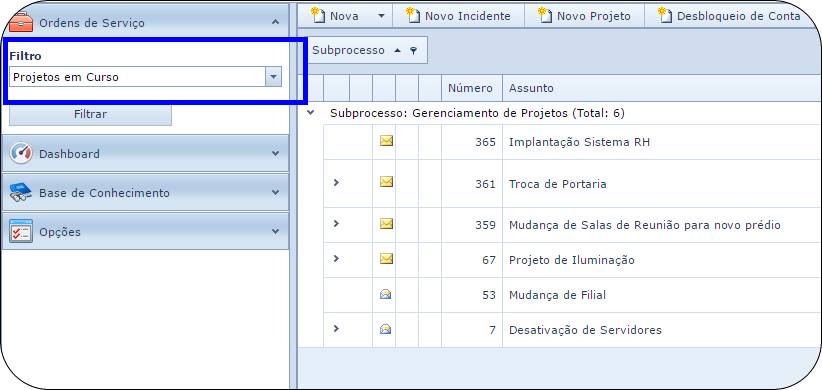Image resolution: width=822 pixels, height=390 pixels.
Task: Click number 67 cell
Action: [472, 260]
